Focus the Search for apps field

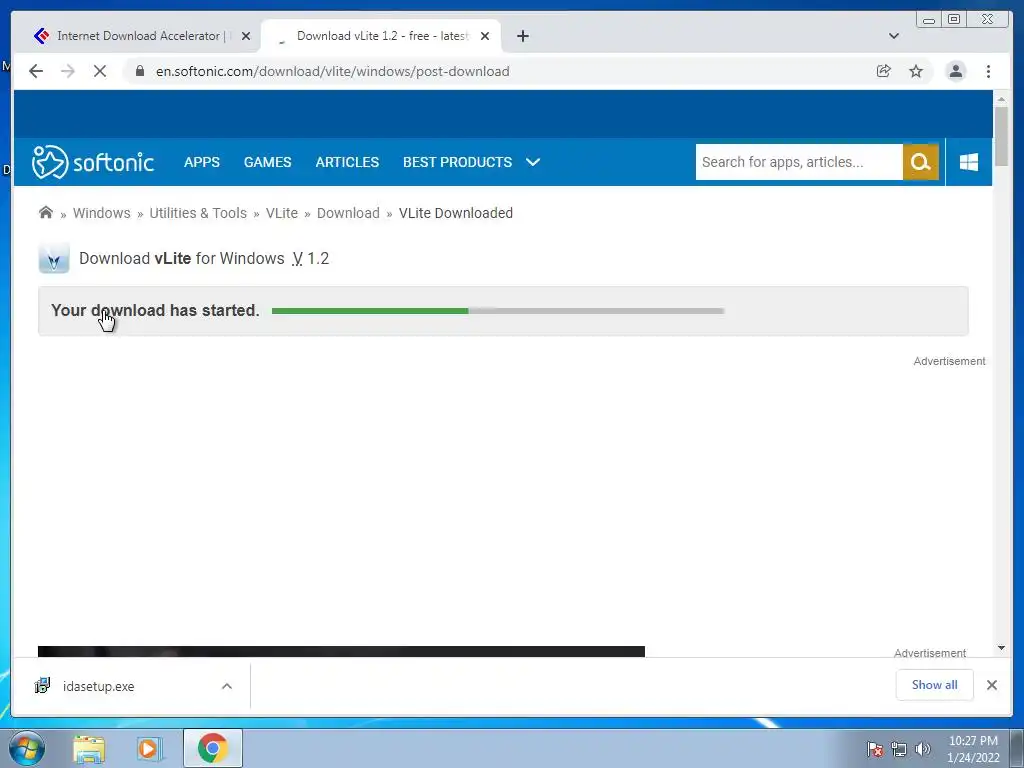pos(799,162)
